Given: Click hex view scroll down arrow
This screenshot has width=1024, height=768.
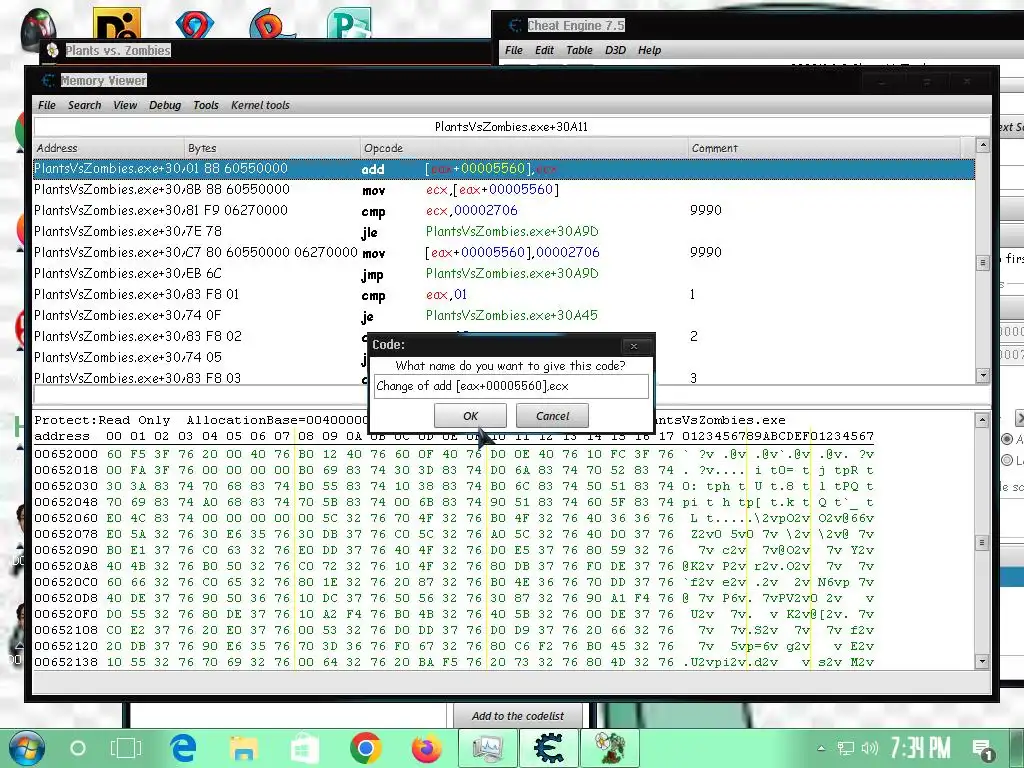Looking at the screenshot, I should [982, 661].
